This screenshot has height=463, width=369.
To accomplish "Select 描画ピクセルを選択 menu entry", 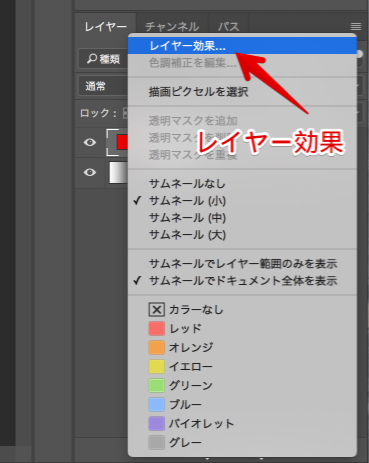I will (242, 92).
